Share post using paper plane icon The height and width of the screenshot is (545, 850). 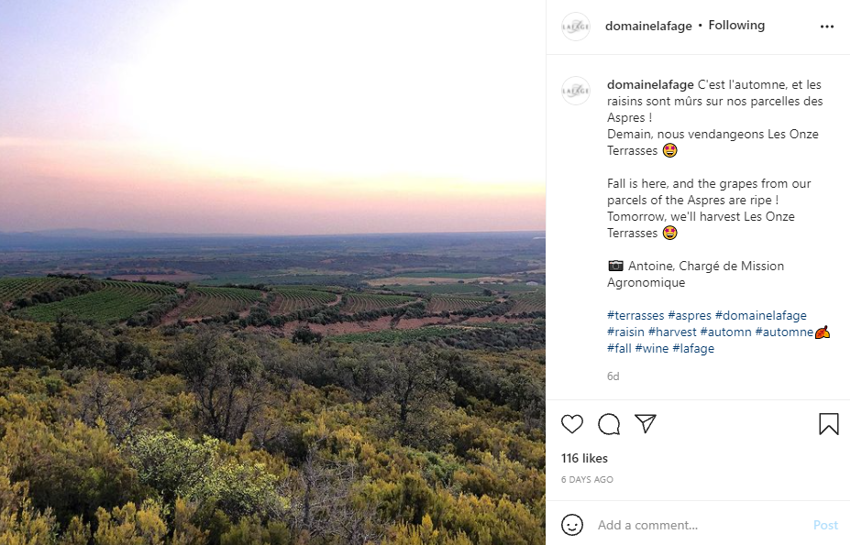[x=646, y=424]
